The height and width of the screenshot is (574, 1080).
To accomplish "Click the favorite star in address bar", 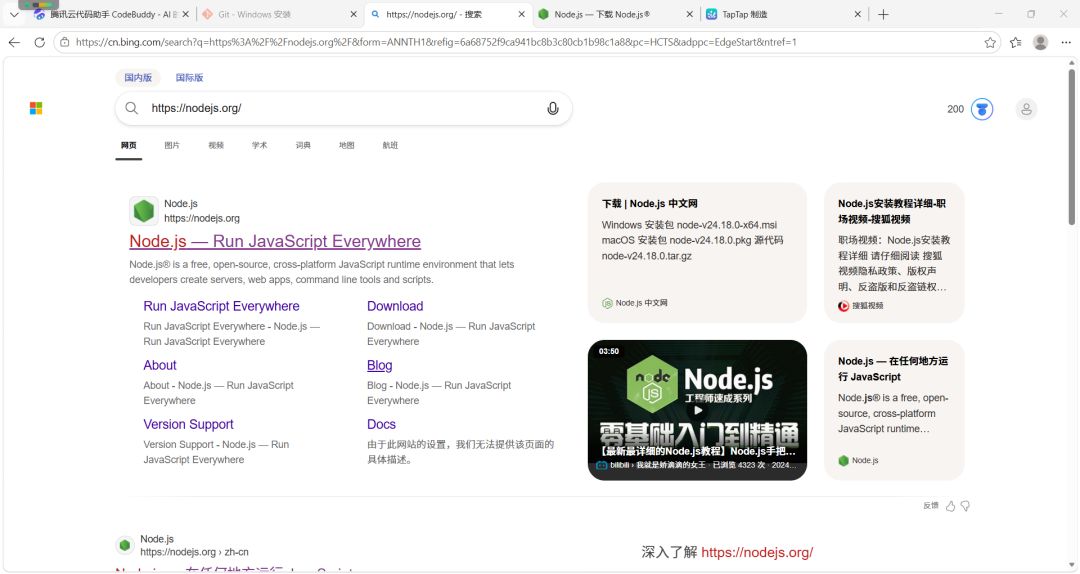I will point(990,43).
